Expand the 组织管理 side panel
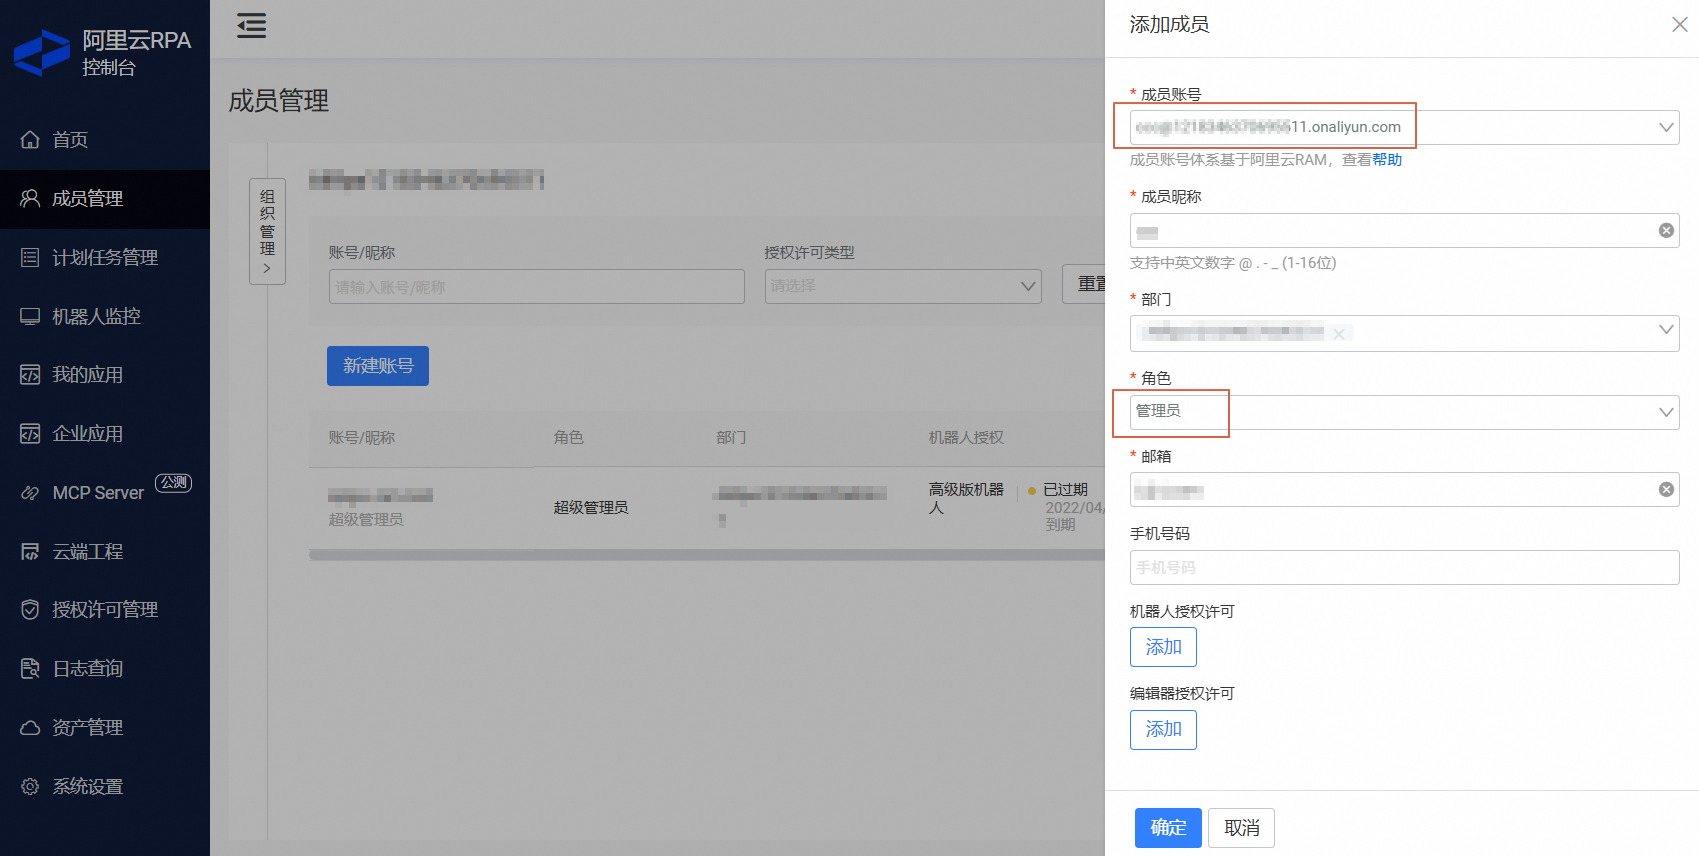The height and width of the screenshot is (856, 1699). point(267,231)
